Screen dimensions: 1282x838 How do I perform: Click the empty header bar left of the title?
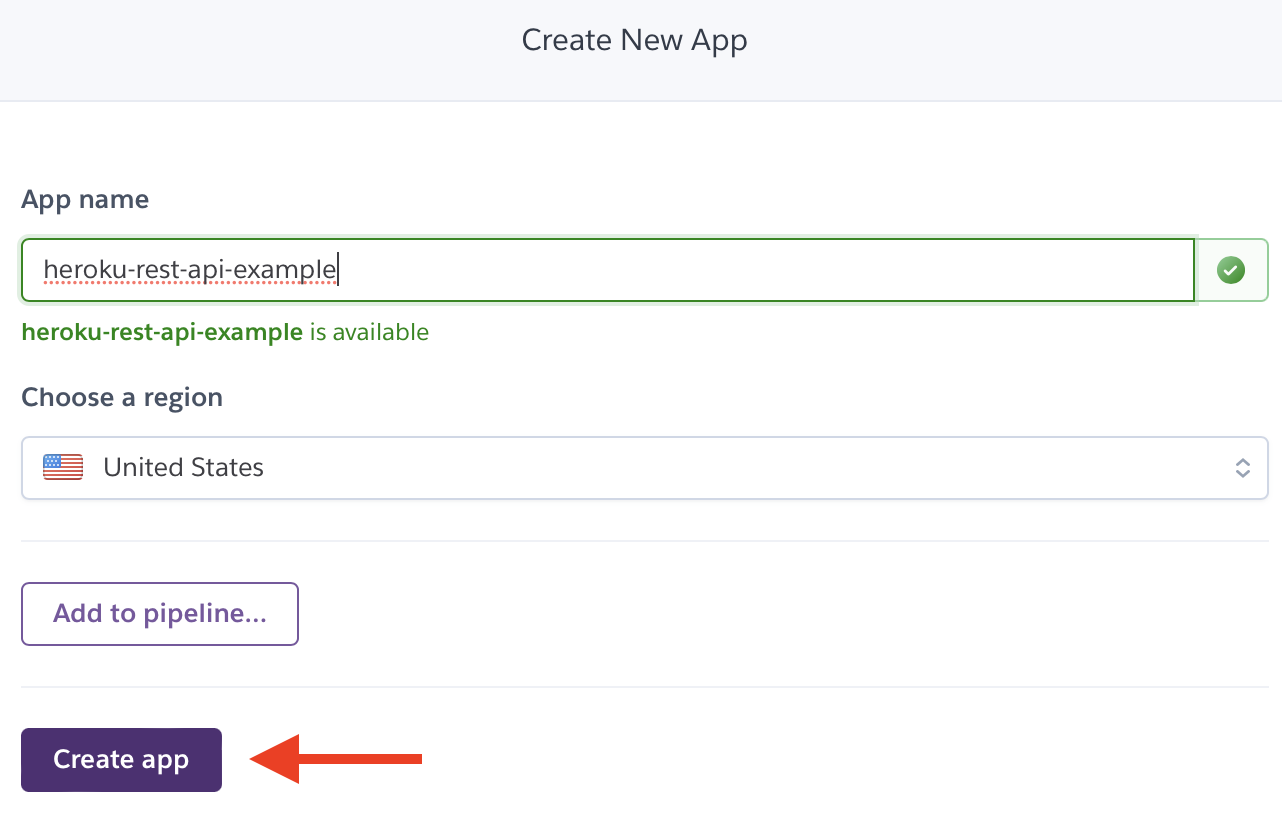pos(250,40)
